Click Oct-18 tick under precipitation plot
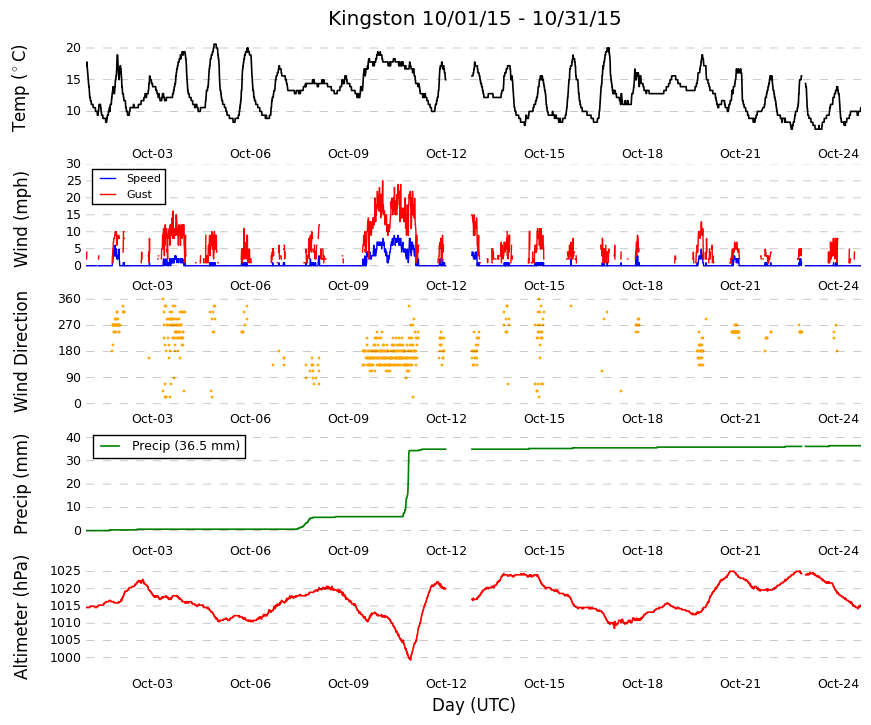This screenshot has height=725, width=871. pyautogui.click(x=642, y=551)
